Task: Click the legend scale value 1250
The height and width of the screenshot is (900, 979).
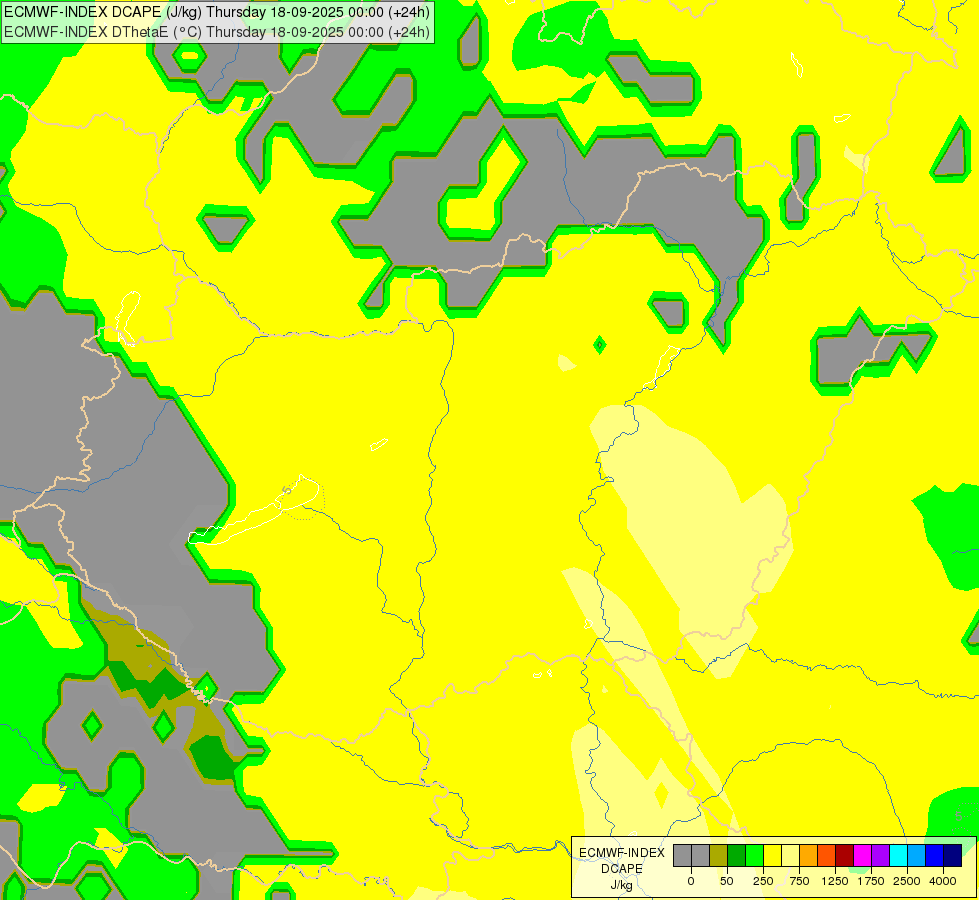Action: click(835, 881)
